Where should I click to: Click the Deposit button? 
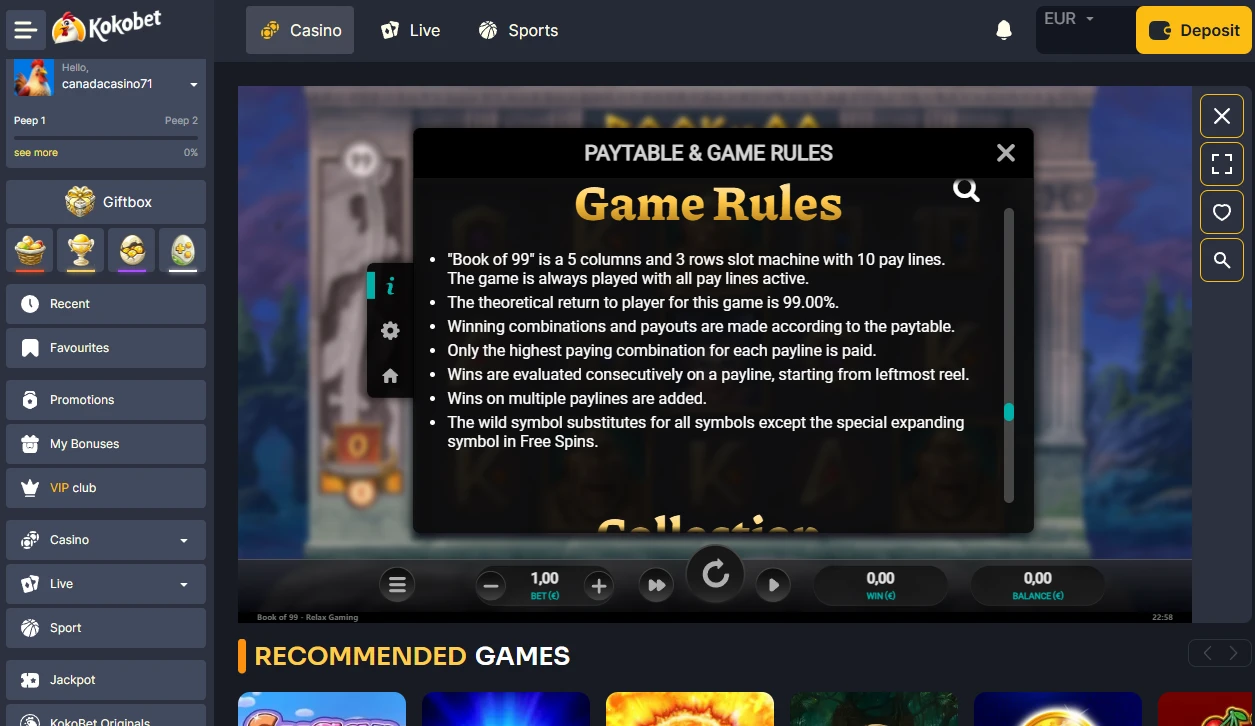[x=1194, y=30]
